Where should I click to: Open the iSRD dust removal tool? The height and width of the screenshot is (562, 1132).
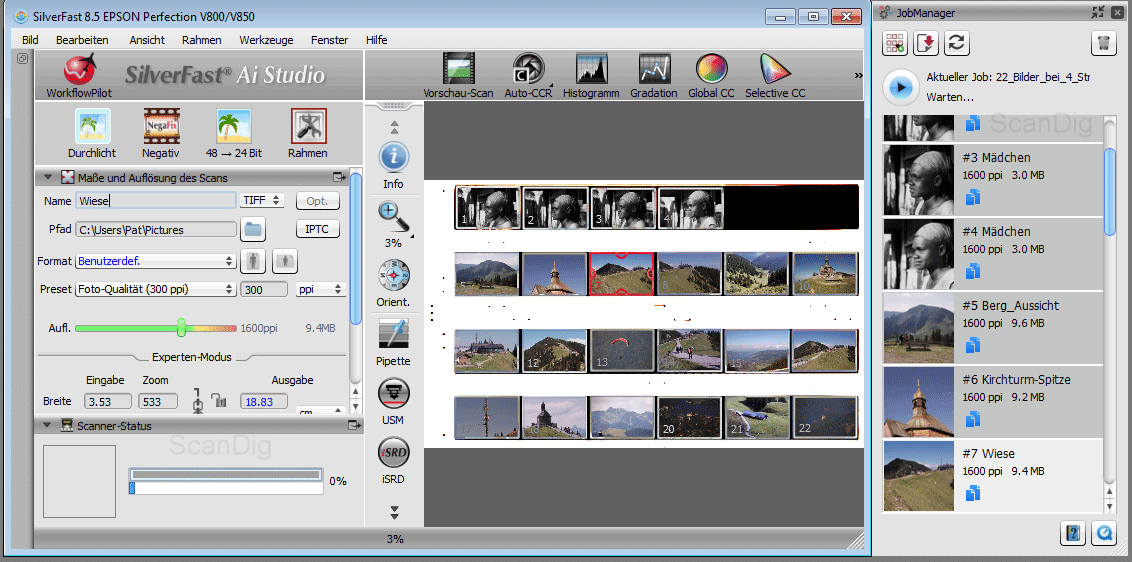(x=393, y=453)
